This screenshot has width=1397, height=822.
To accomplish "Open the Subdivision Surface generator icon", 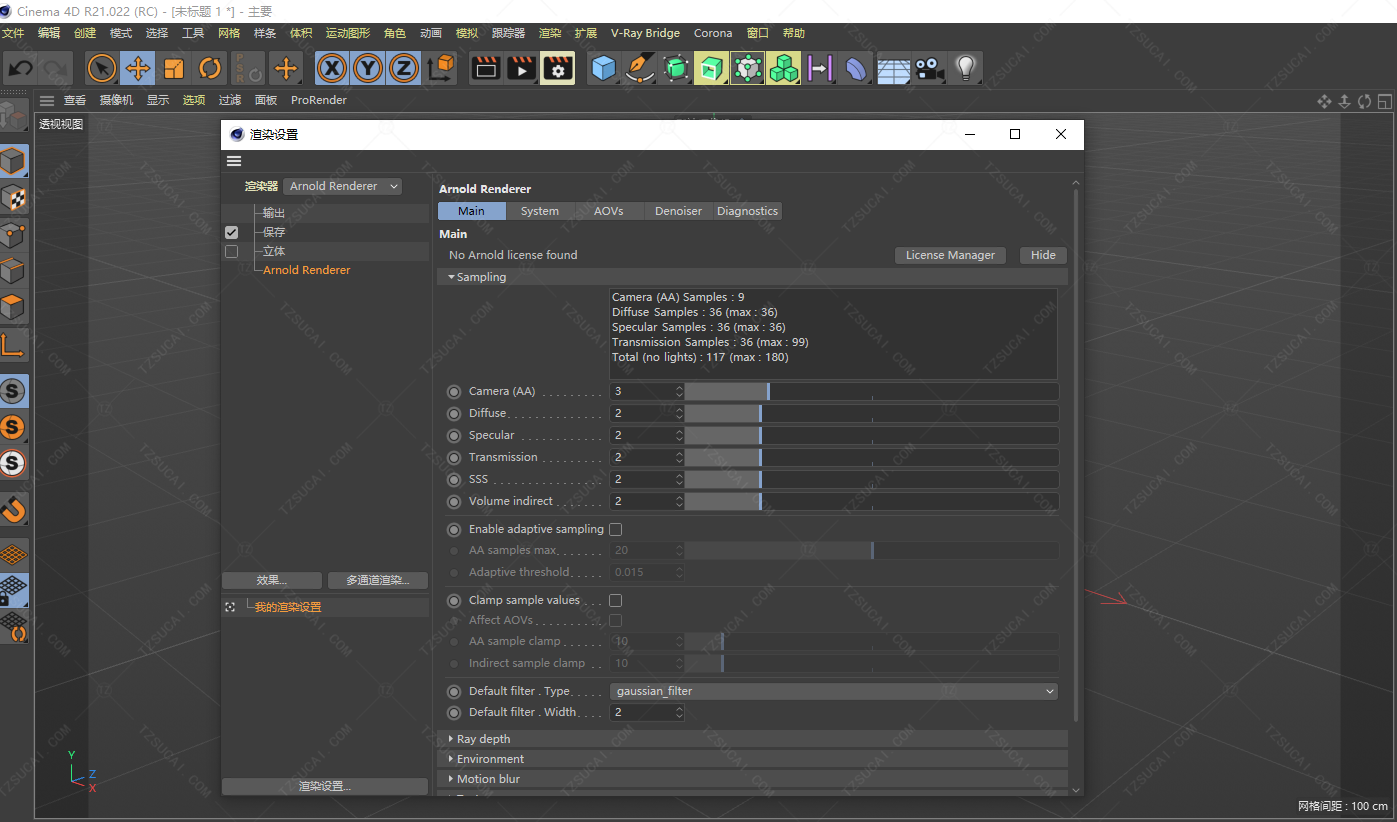I will click(x=676, y=69).
